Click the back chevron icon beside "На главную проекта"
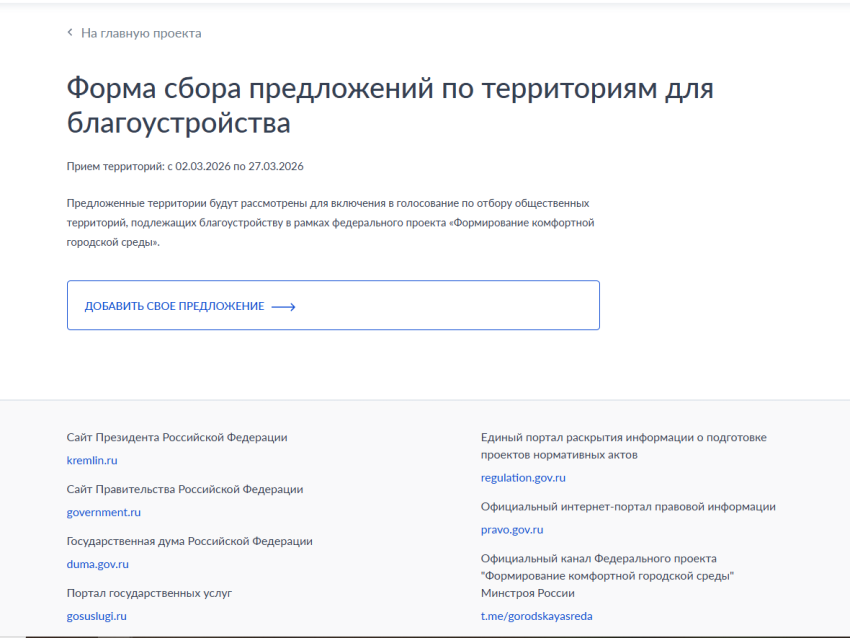 68,32
